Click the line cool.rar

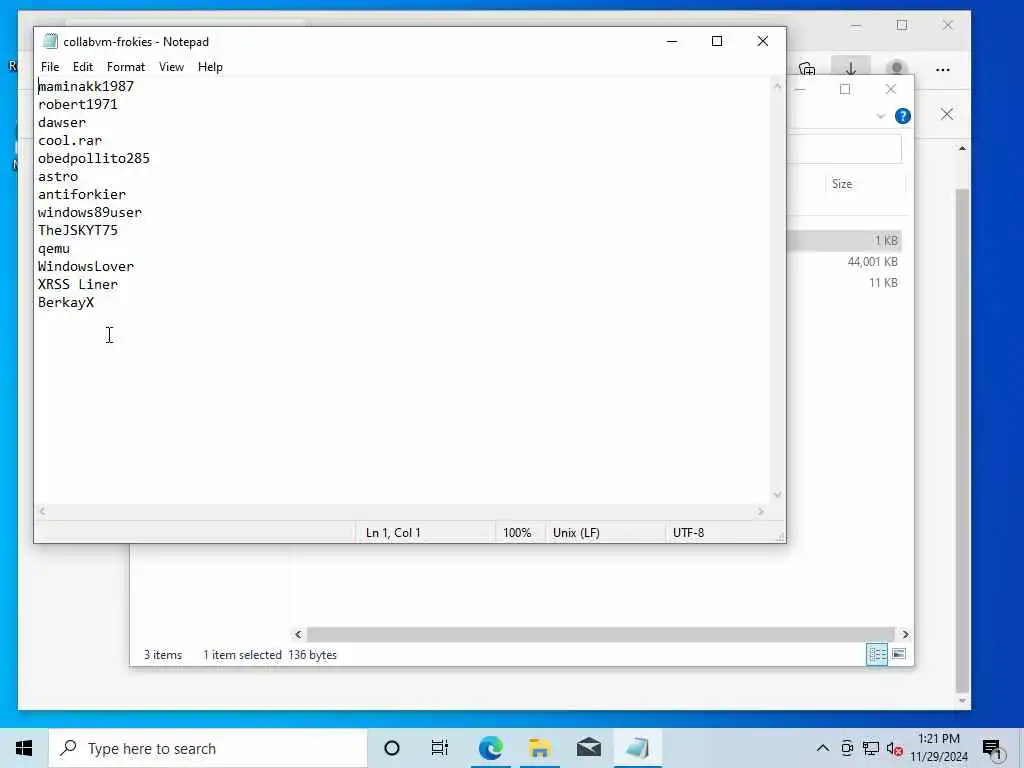coord(70,140)
